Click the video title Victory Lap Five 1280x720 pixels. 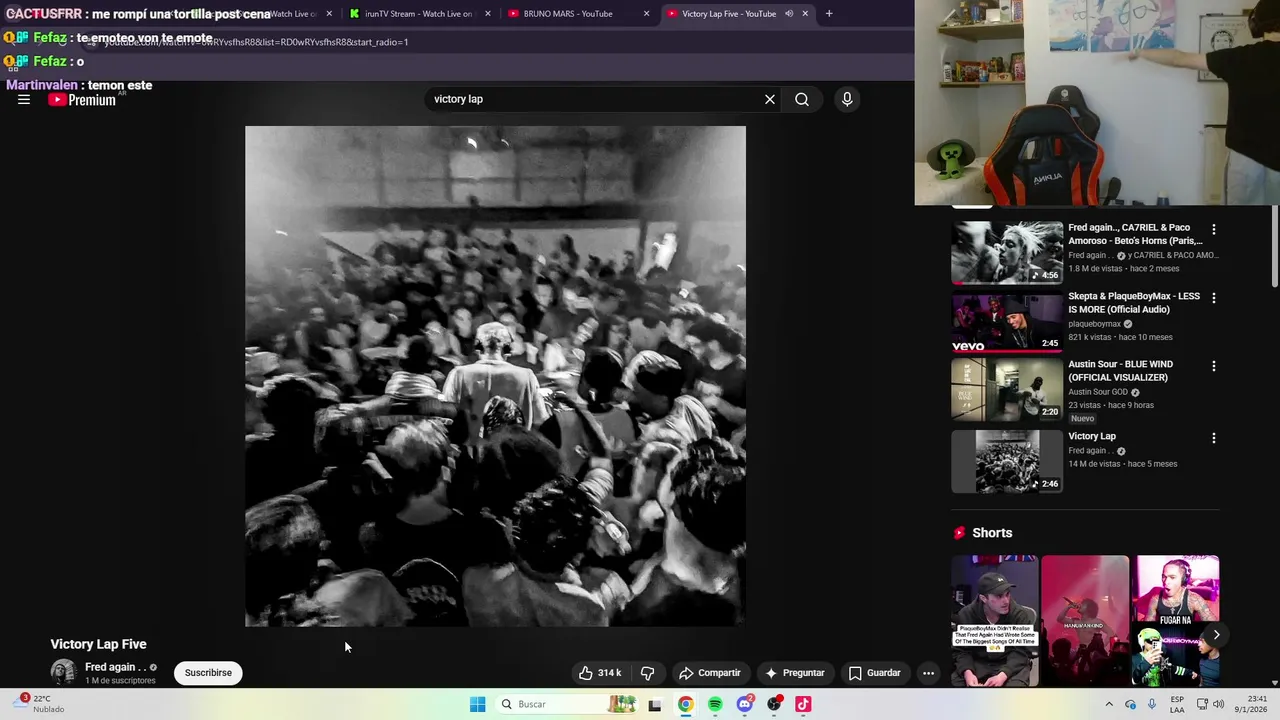98,644
